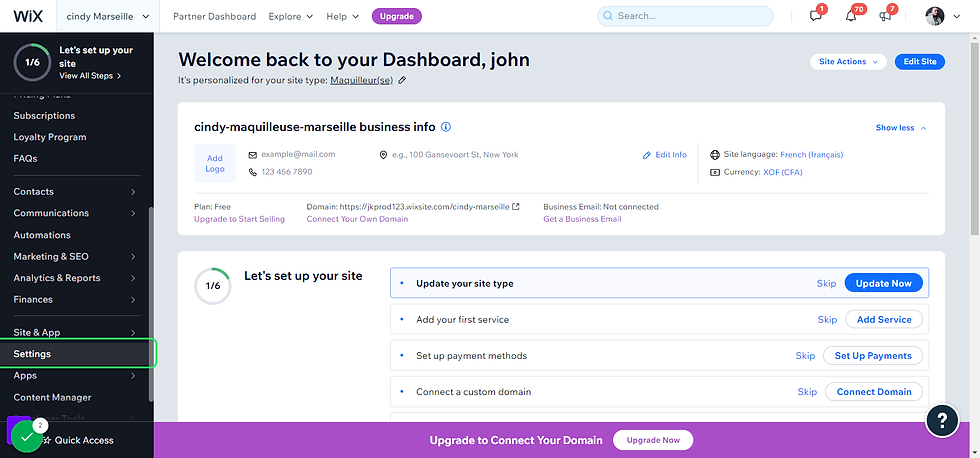Screen dimensions: 980x458
Task: Skip the Add your first service step
Action: (827, 319)
